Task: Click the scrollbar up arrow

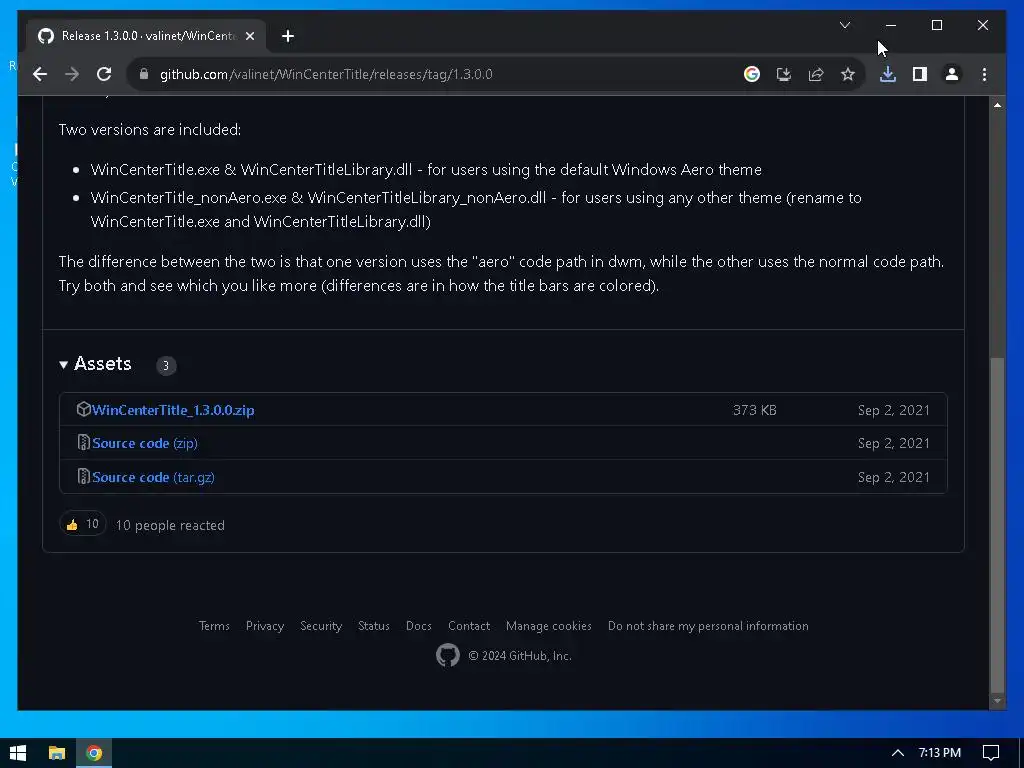Action: (997, 104)
